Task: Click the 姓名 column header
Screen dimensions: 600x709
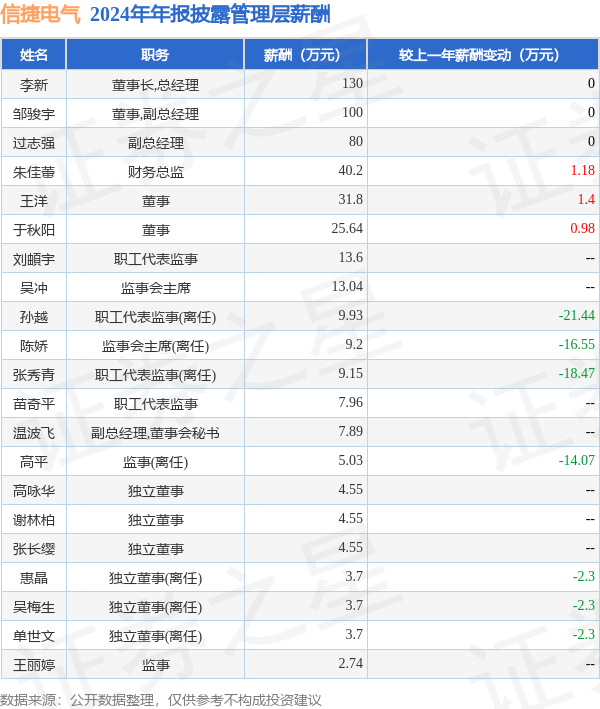Action: pos(34,55)
